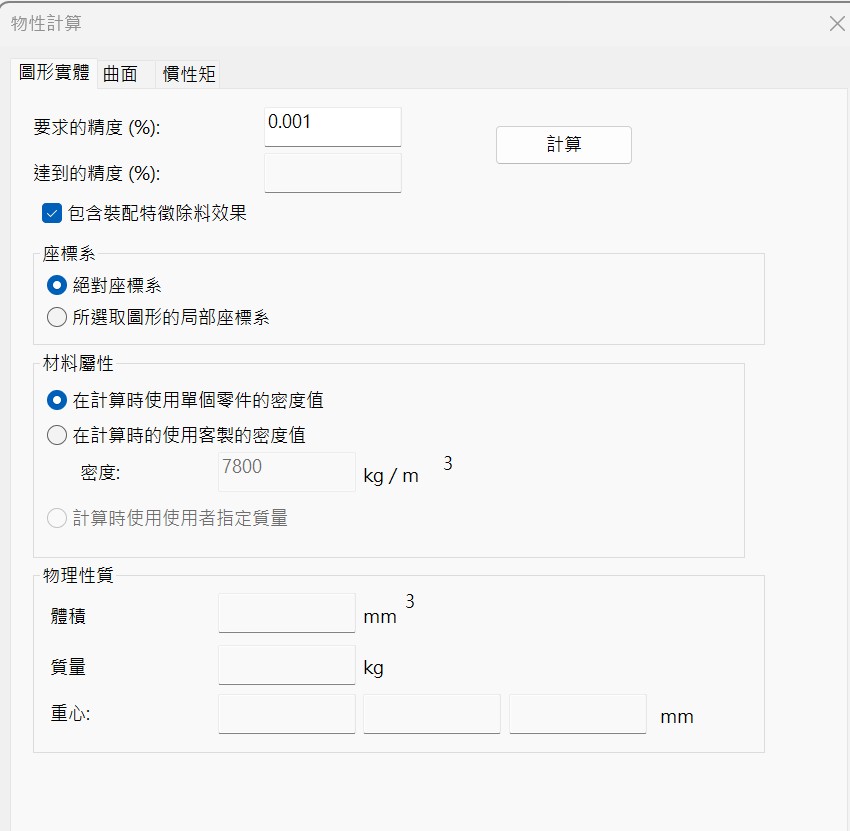Click the middle 重心 coordinate field
The width and height of the screenshot is (850, 831).
click(x=432, y=714)
